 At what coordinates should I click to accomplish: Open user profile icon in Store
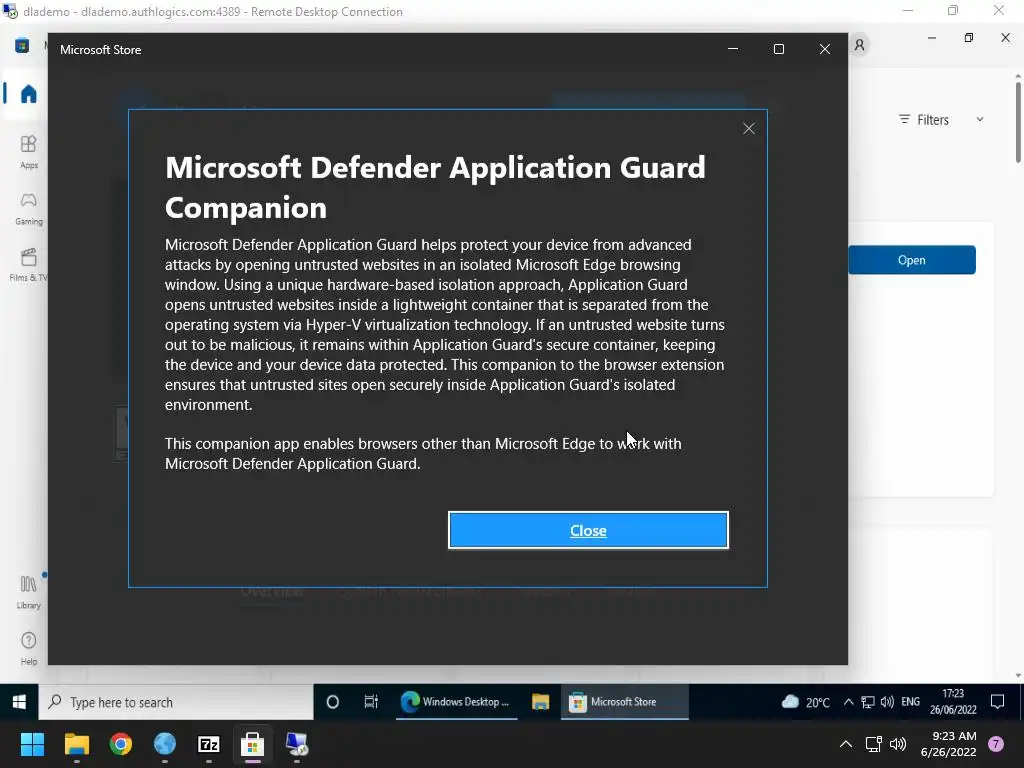[859, 45]
